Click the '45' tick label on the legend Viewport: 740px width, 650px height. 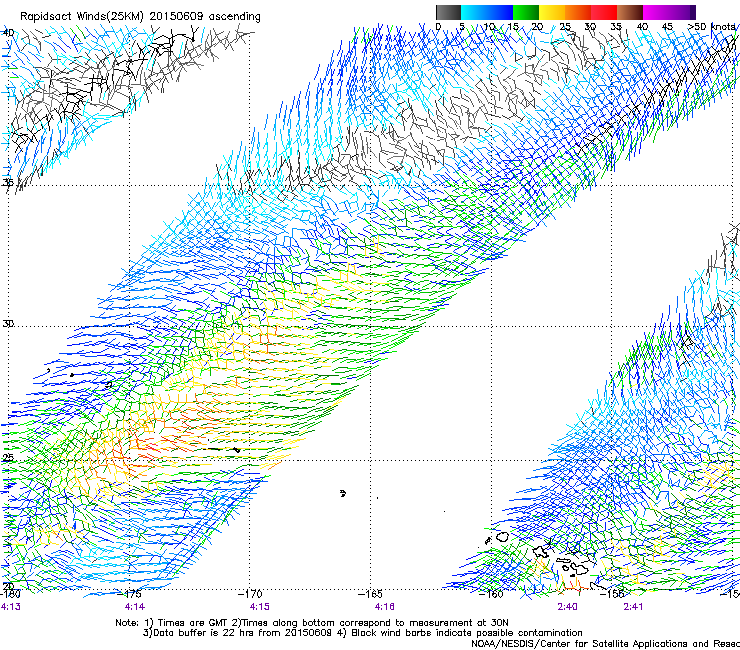click(667, 26)
